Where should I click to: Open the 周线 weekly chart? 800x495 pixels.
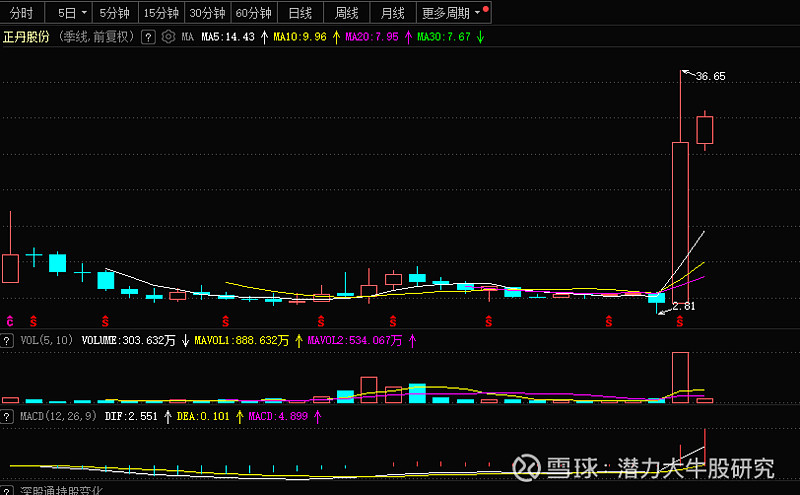point(346,13)
